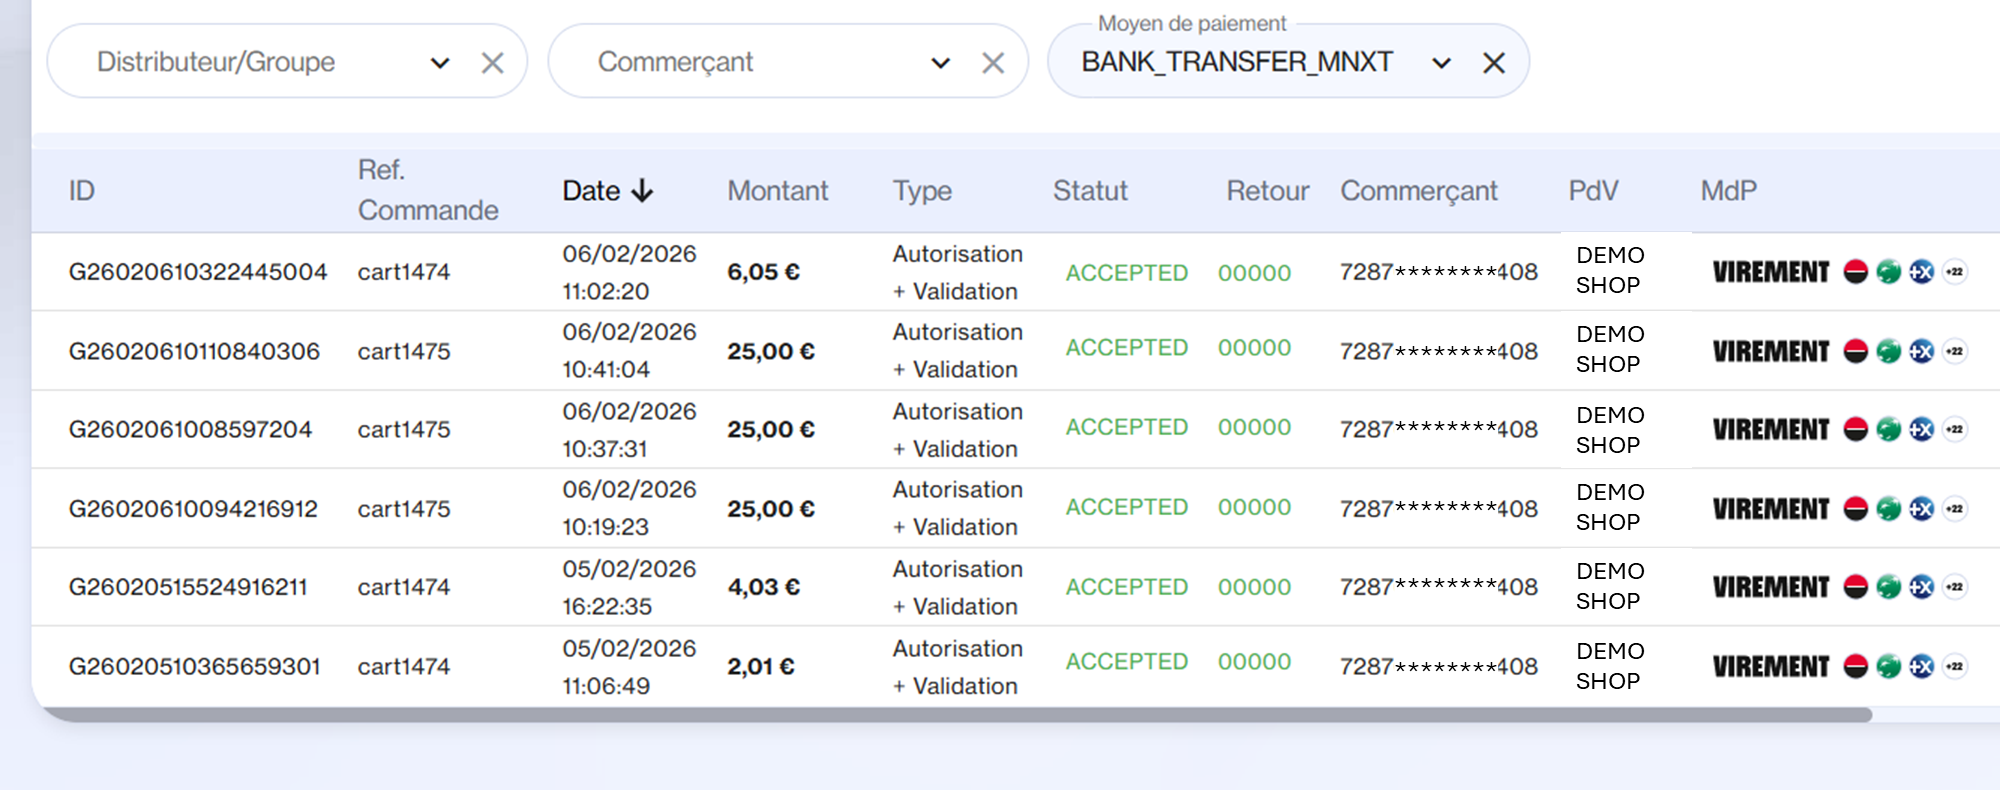
Task: Expand the Distributeur/Groupe dropdown
Action: pyautogui.click(x=440, y=63)
